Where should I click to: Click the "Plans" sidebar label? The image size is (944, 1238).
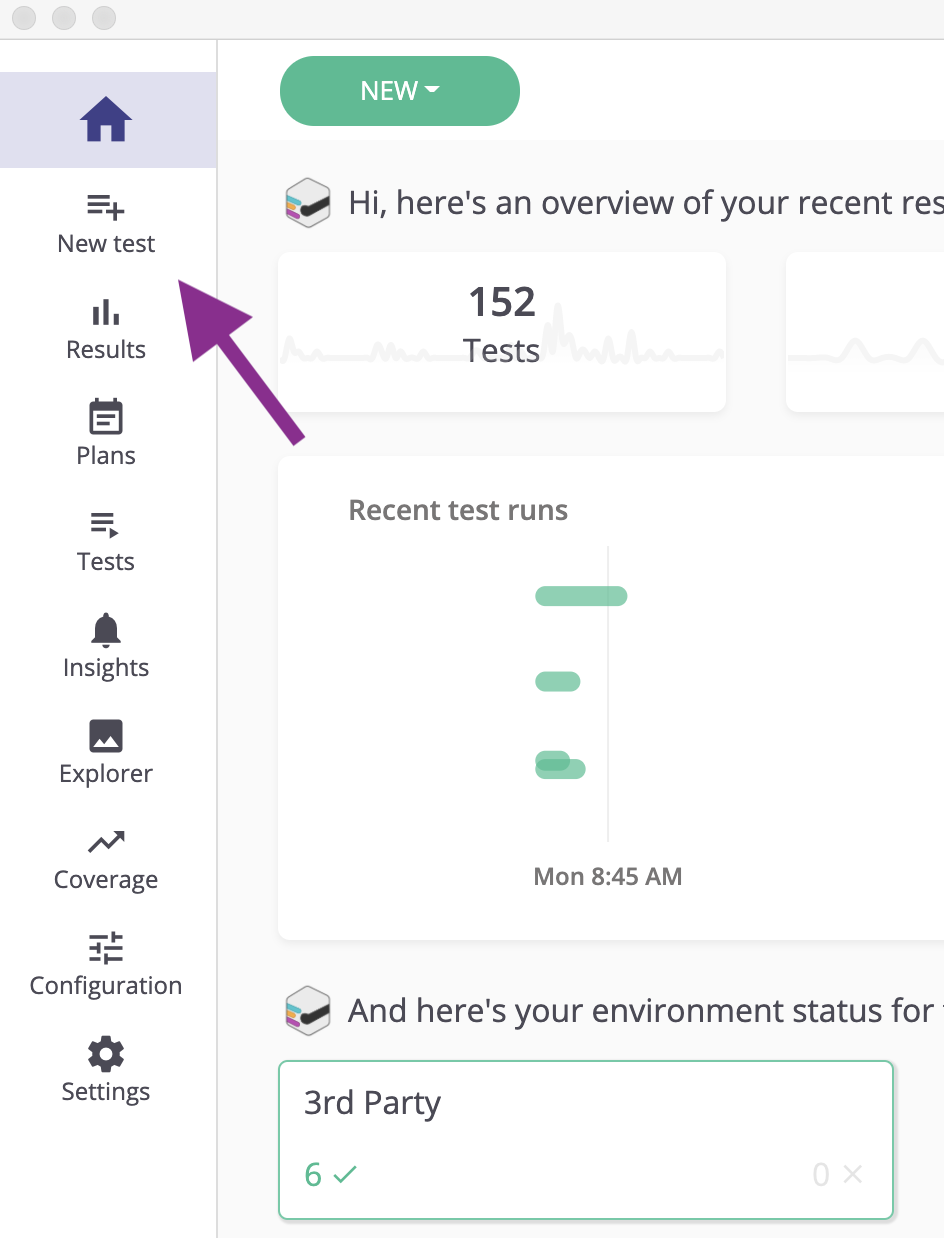pos(106,456)
